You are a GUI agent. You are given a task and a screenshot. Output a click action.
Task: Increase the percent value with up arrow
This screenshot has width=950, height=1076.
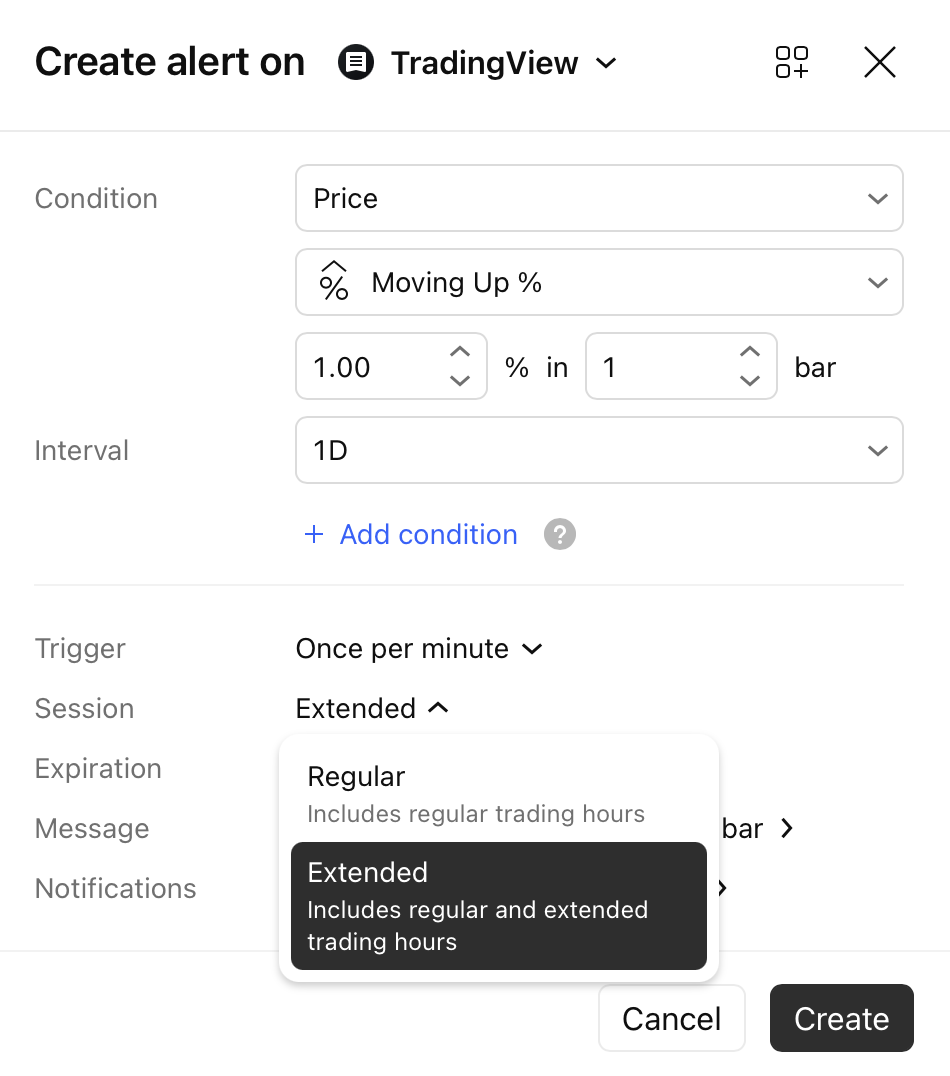[x=459, y=352]
